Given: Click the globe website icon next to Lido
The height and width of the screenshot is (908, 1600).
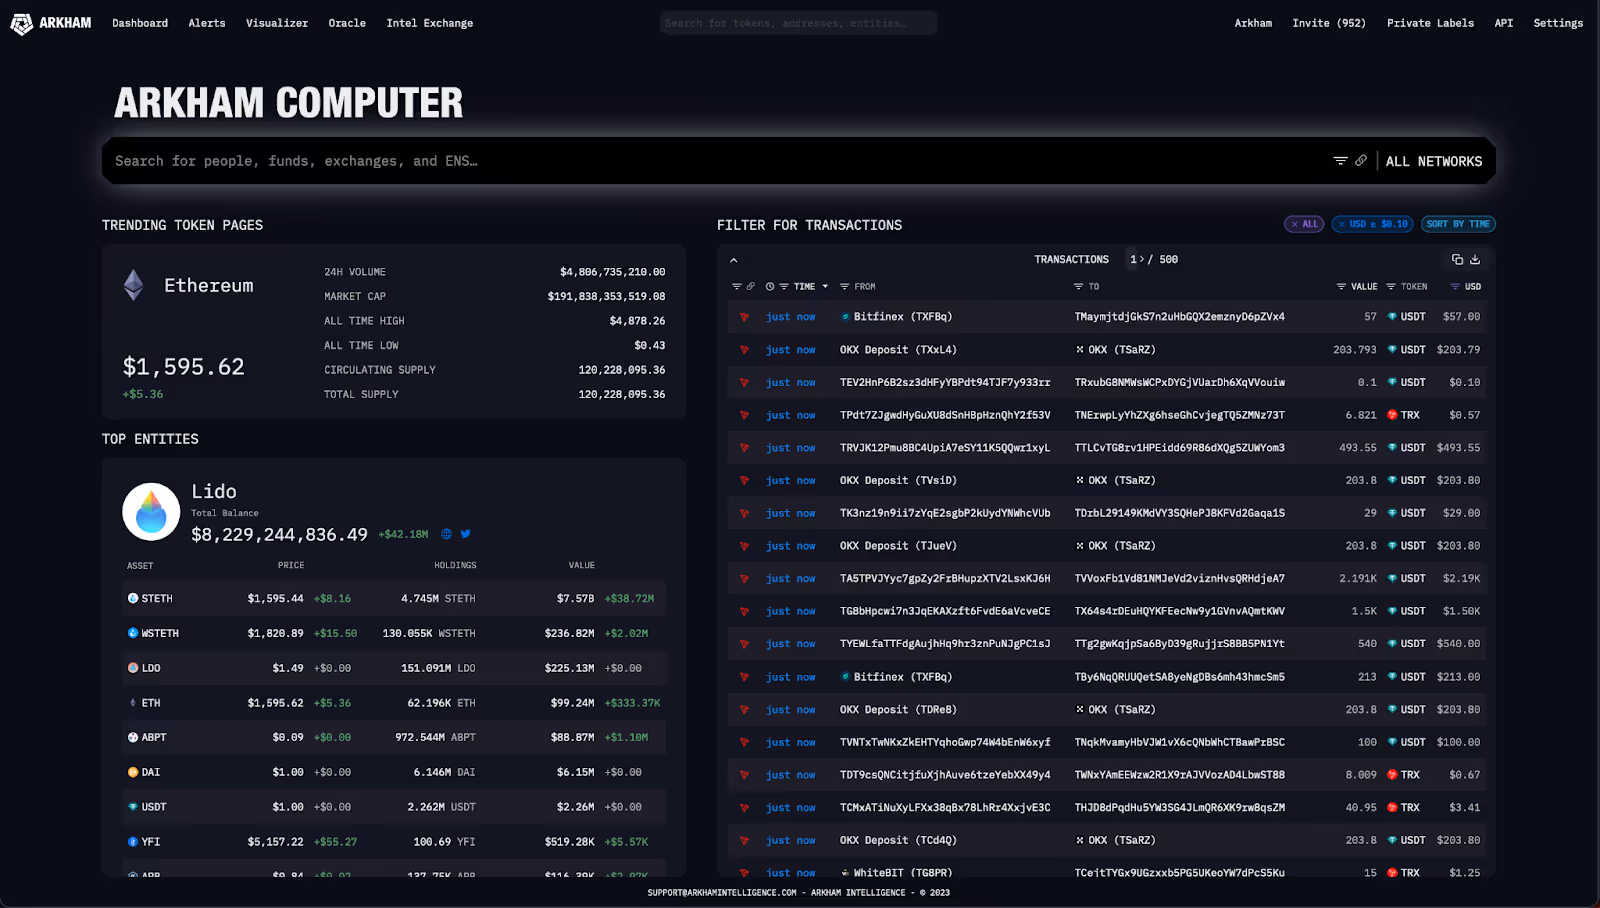Looking at the screenshot, I should [x=445, y=534].
